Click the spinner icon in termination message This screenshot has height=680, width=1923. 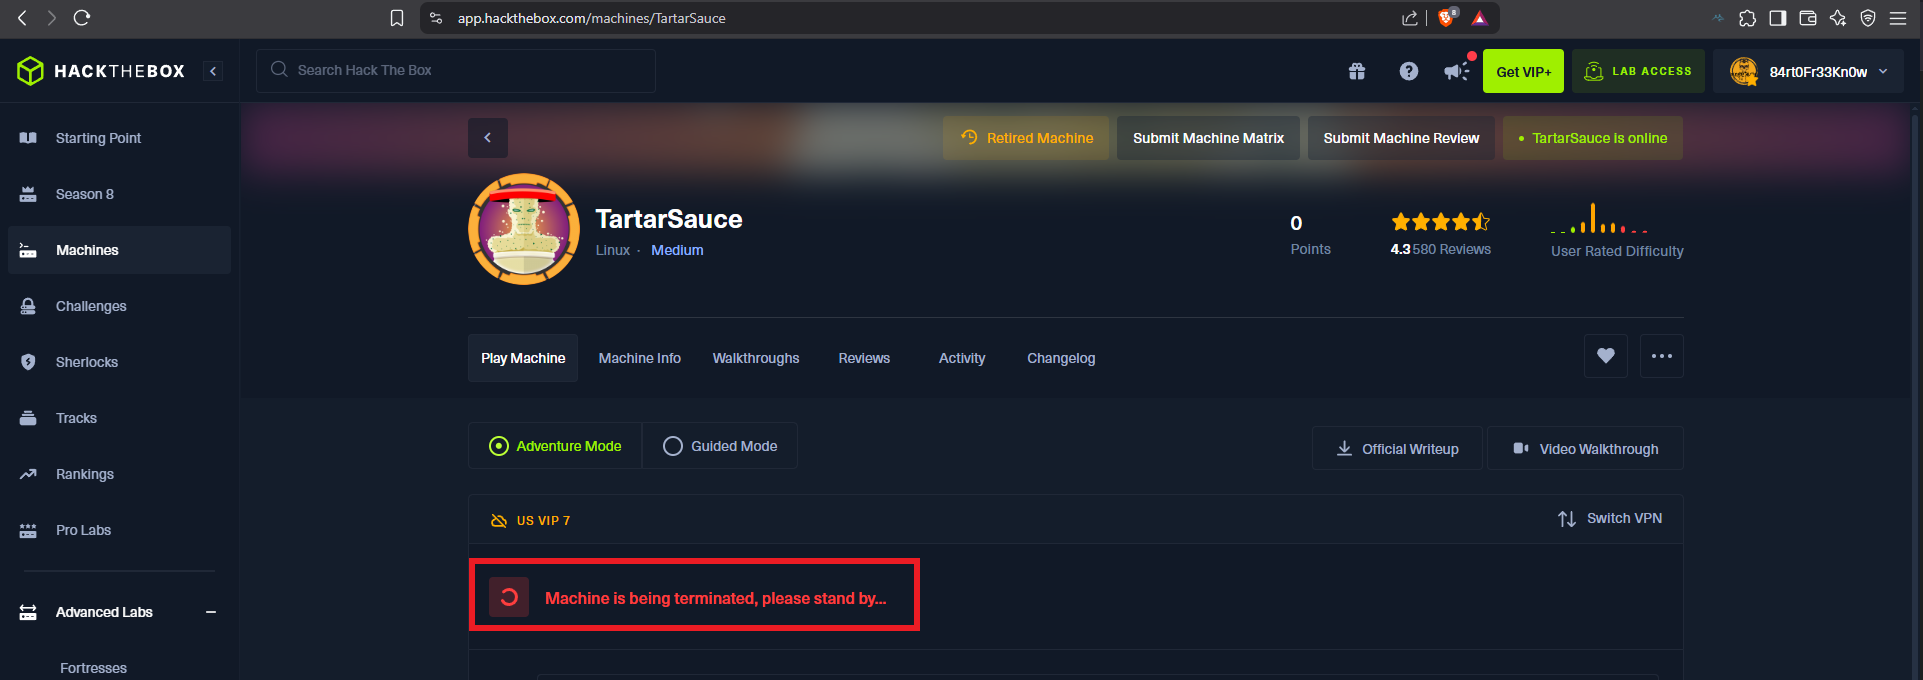coord(509,597)
